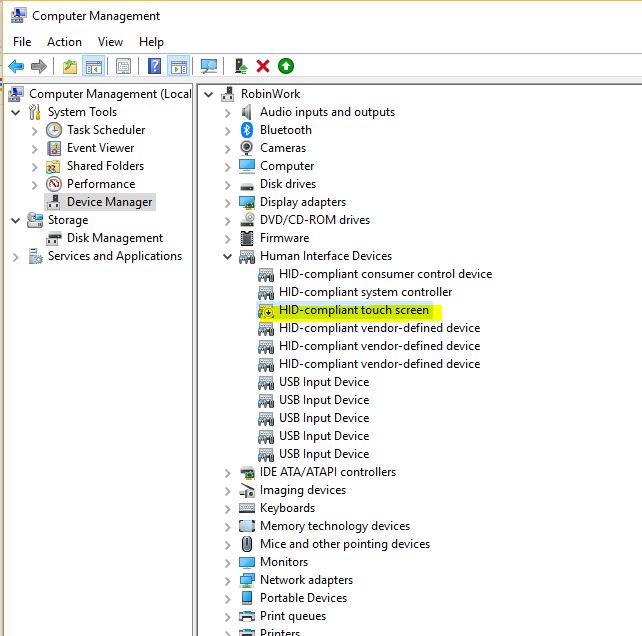Toggle the Show/Hide Action Pane button

tap(178, 66)
